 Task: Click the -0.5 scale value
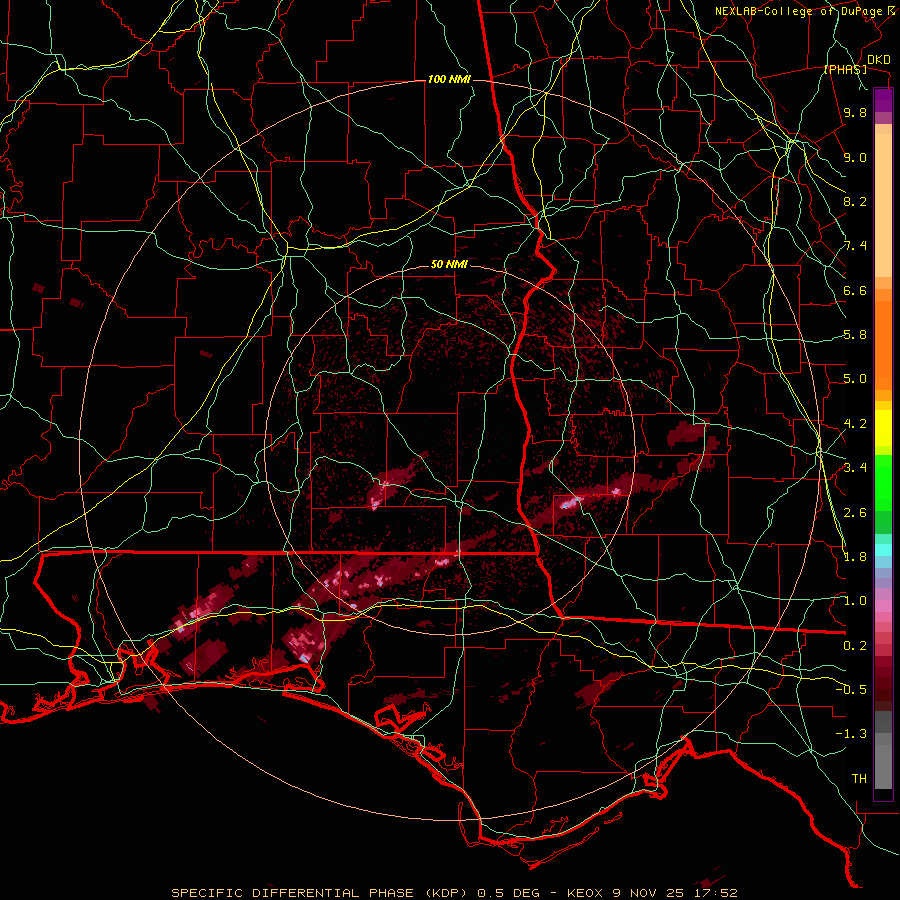[851, 690]
